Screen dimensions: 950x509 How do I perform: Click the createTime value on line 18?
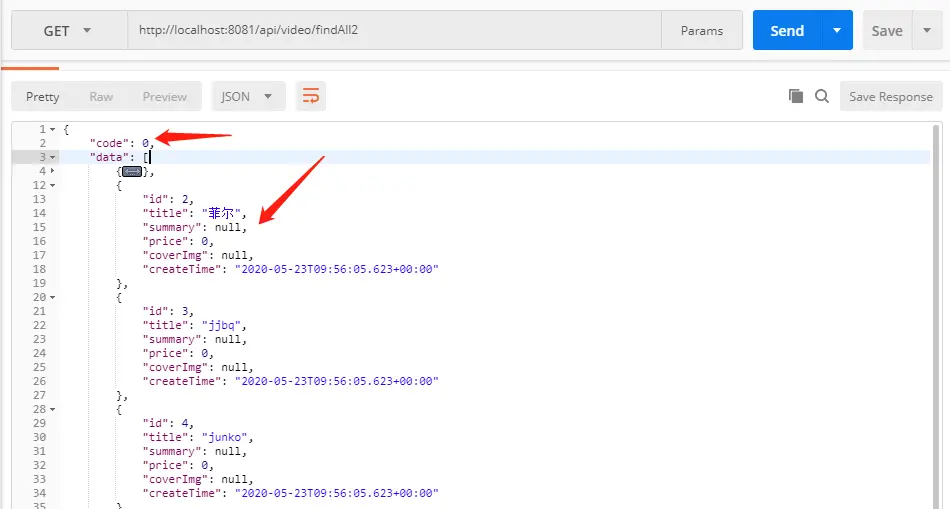point(336,269)
